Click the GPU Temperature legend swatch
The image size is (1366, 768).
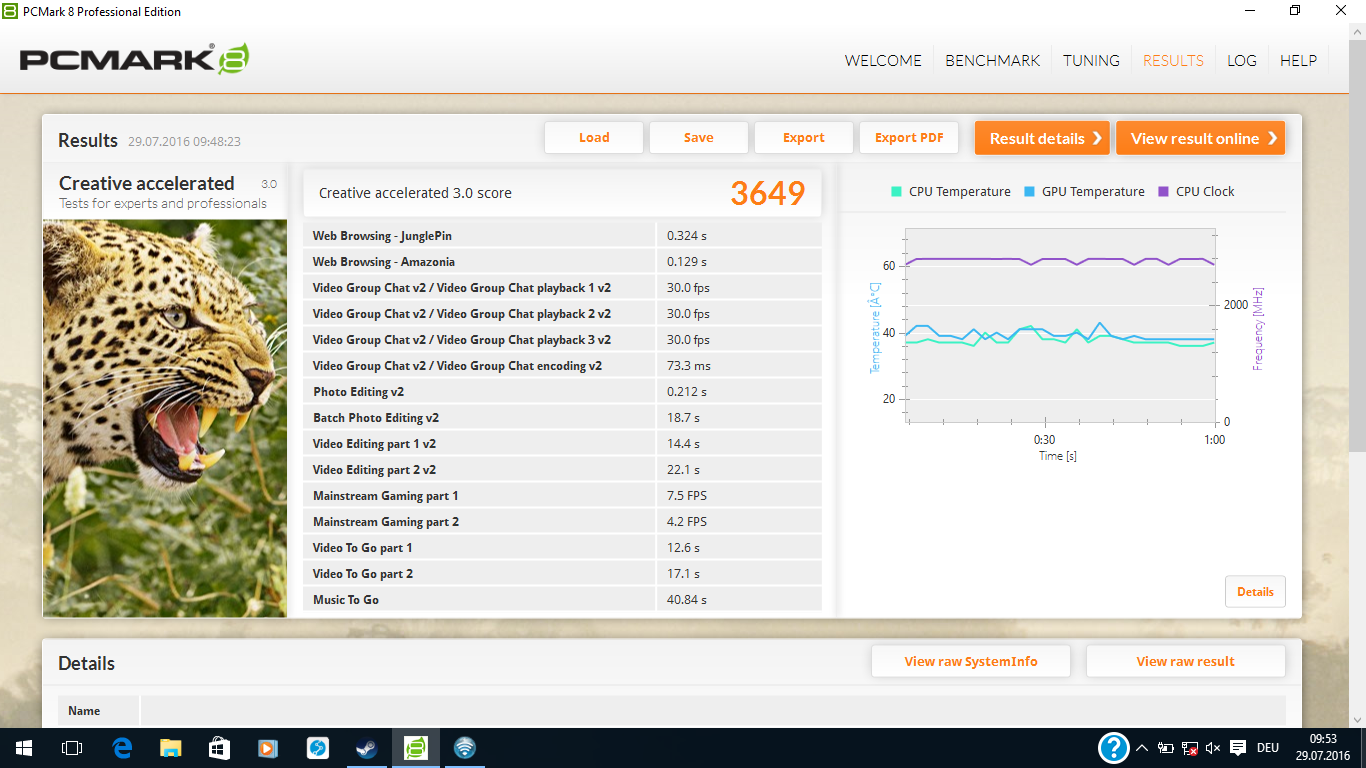click(1029, 191)
